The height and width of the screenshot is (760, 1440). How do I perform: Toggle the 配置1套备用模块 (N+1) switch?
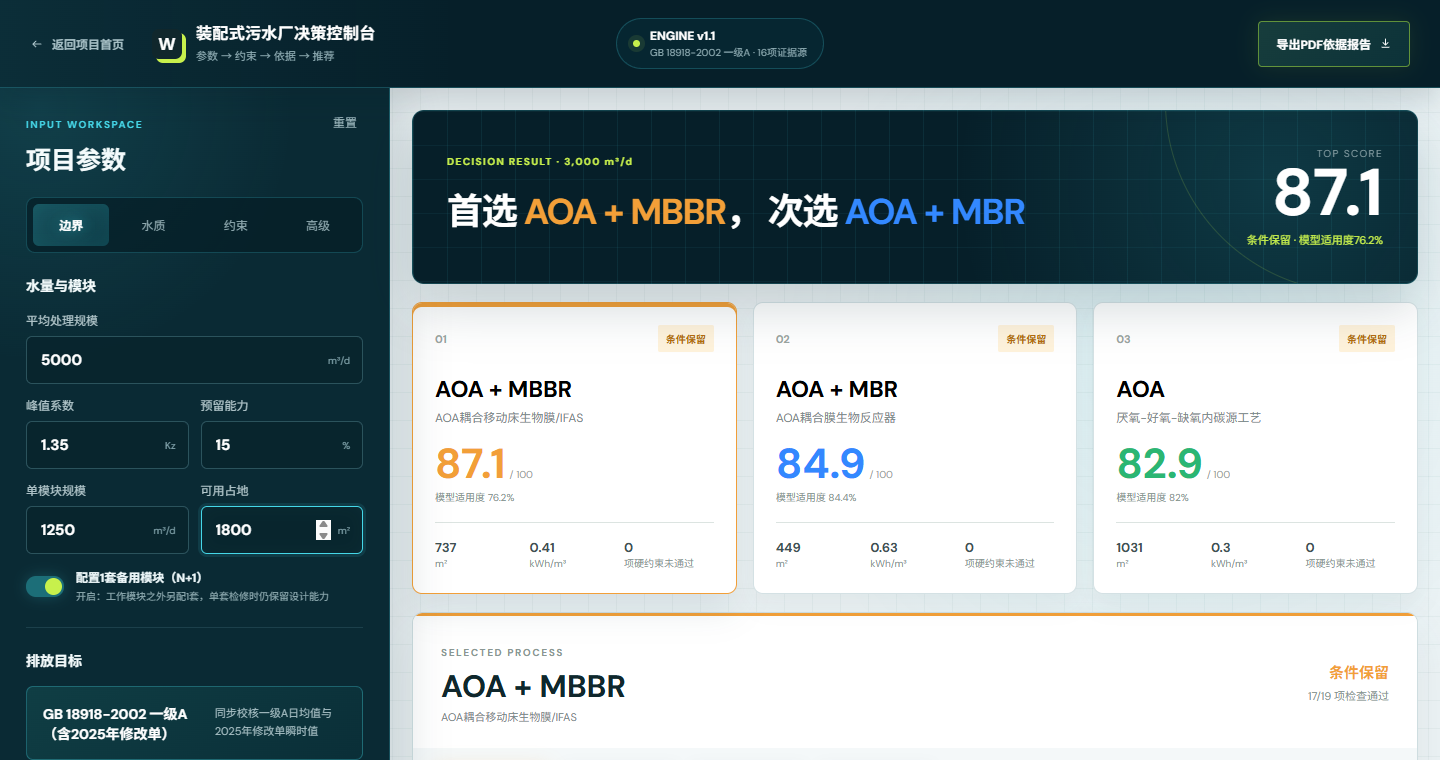click(45, 586)
